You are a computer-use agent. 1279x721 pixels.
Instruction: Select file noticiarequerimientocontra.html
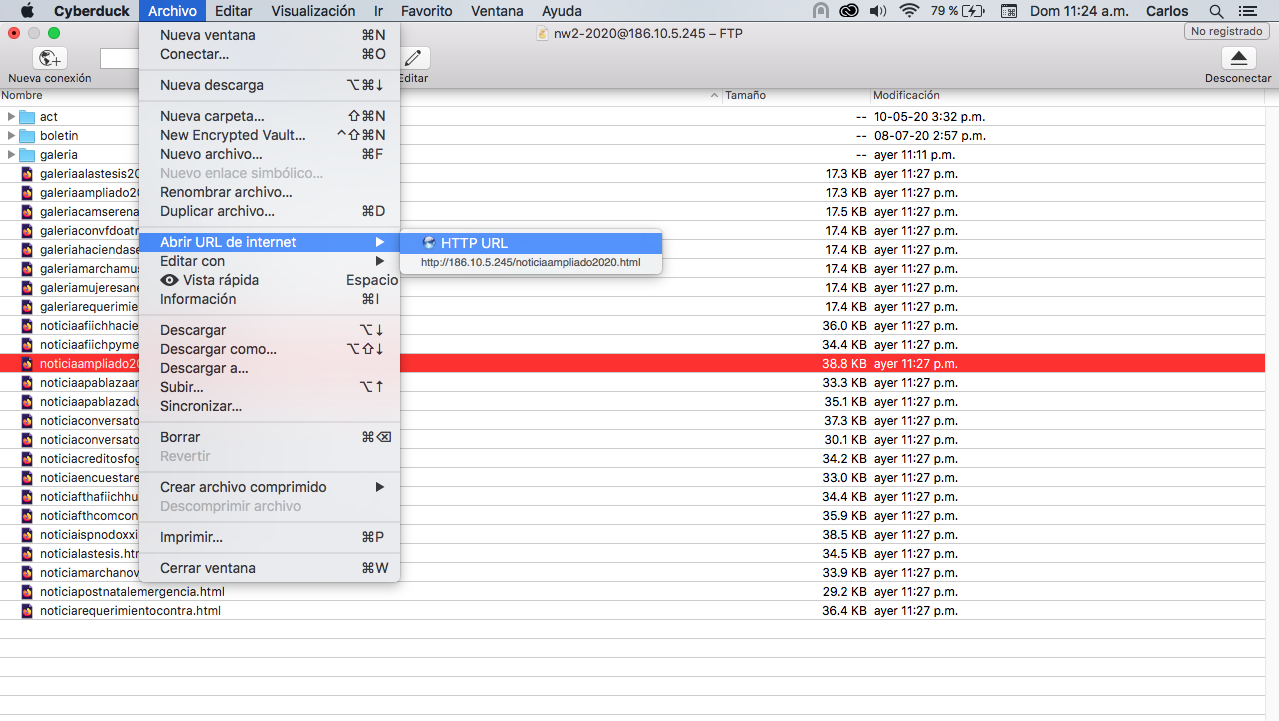130,611
